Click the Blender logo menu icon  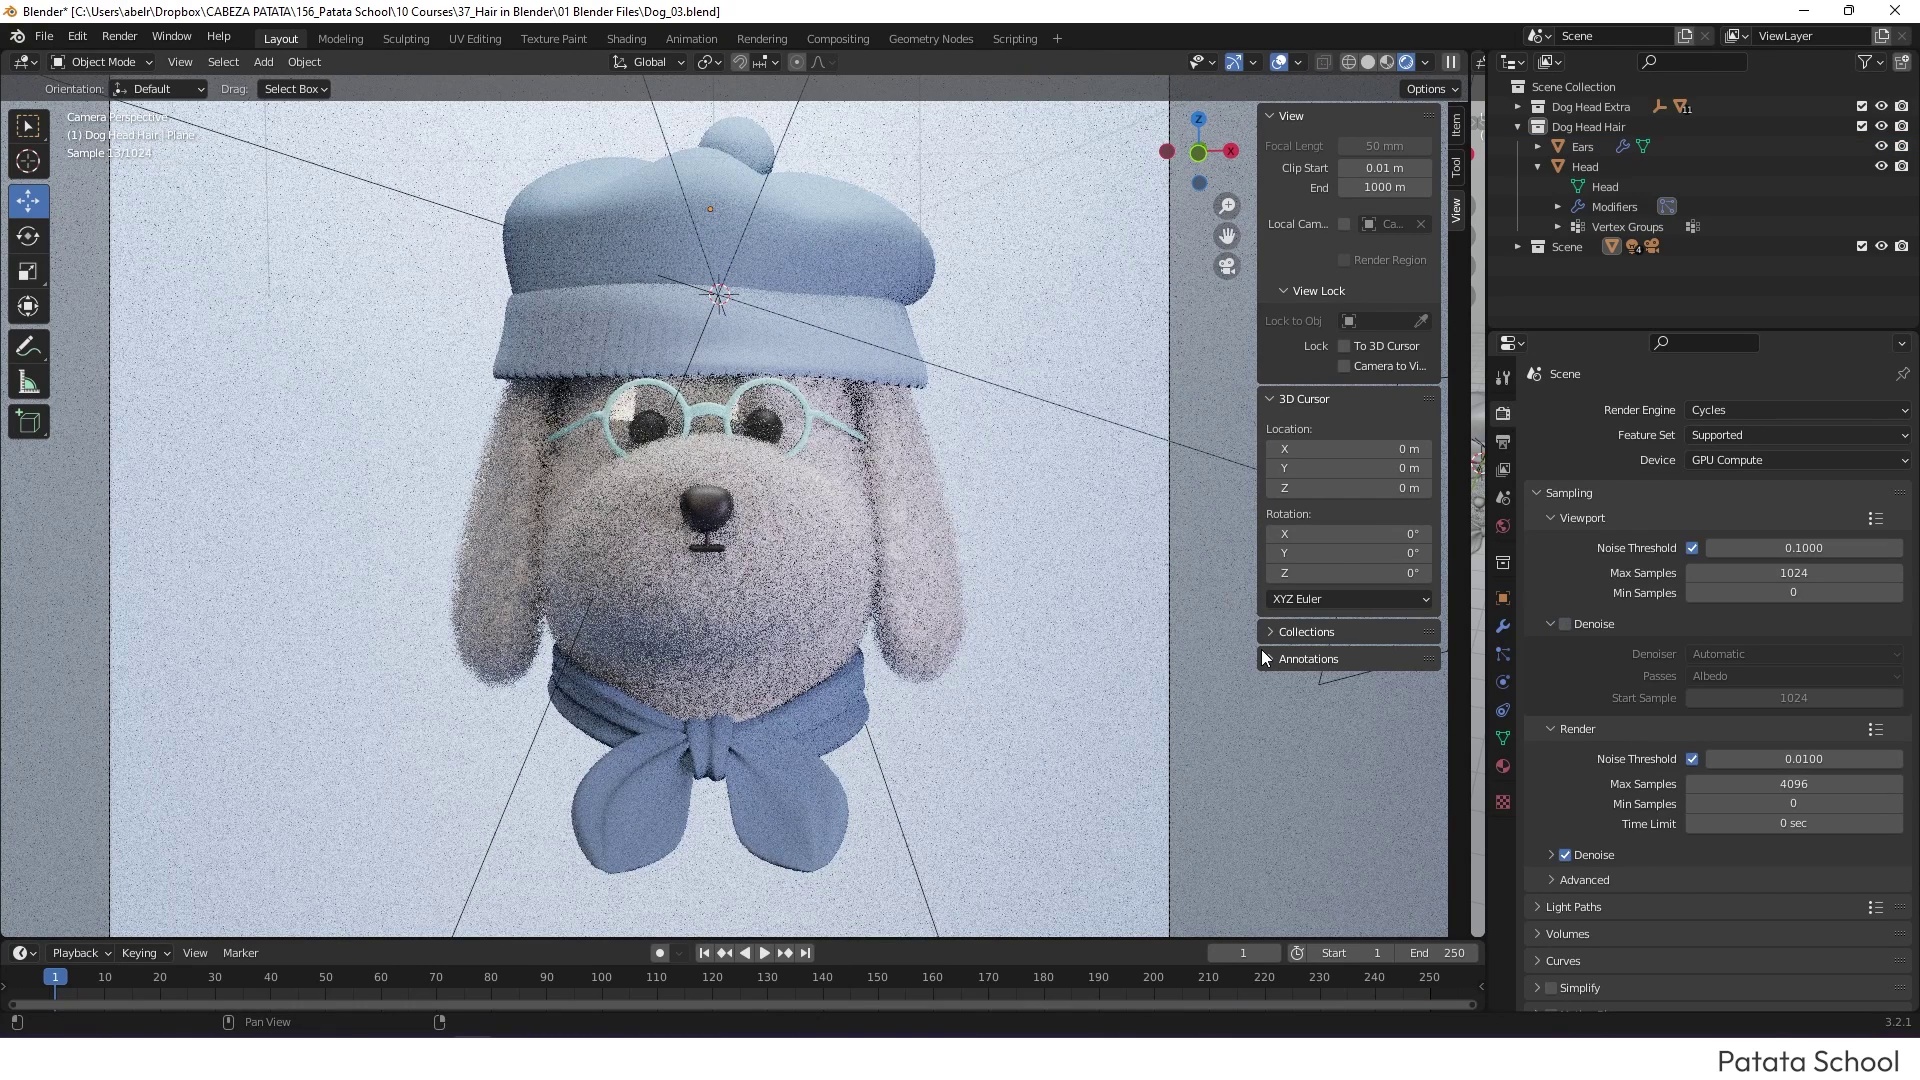click(x=17, y=36)
